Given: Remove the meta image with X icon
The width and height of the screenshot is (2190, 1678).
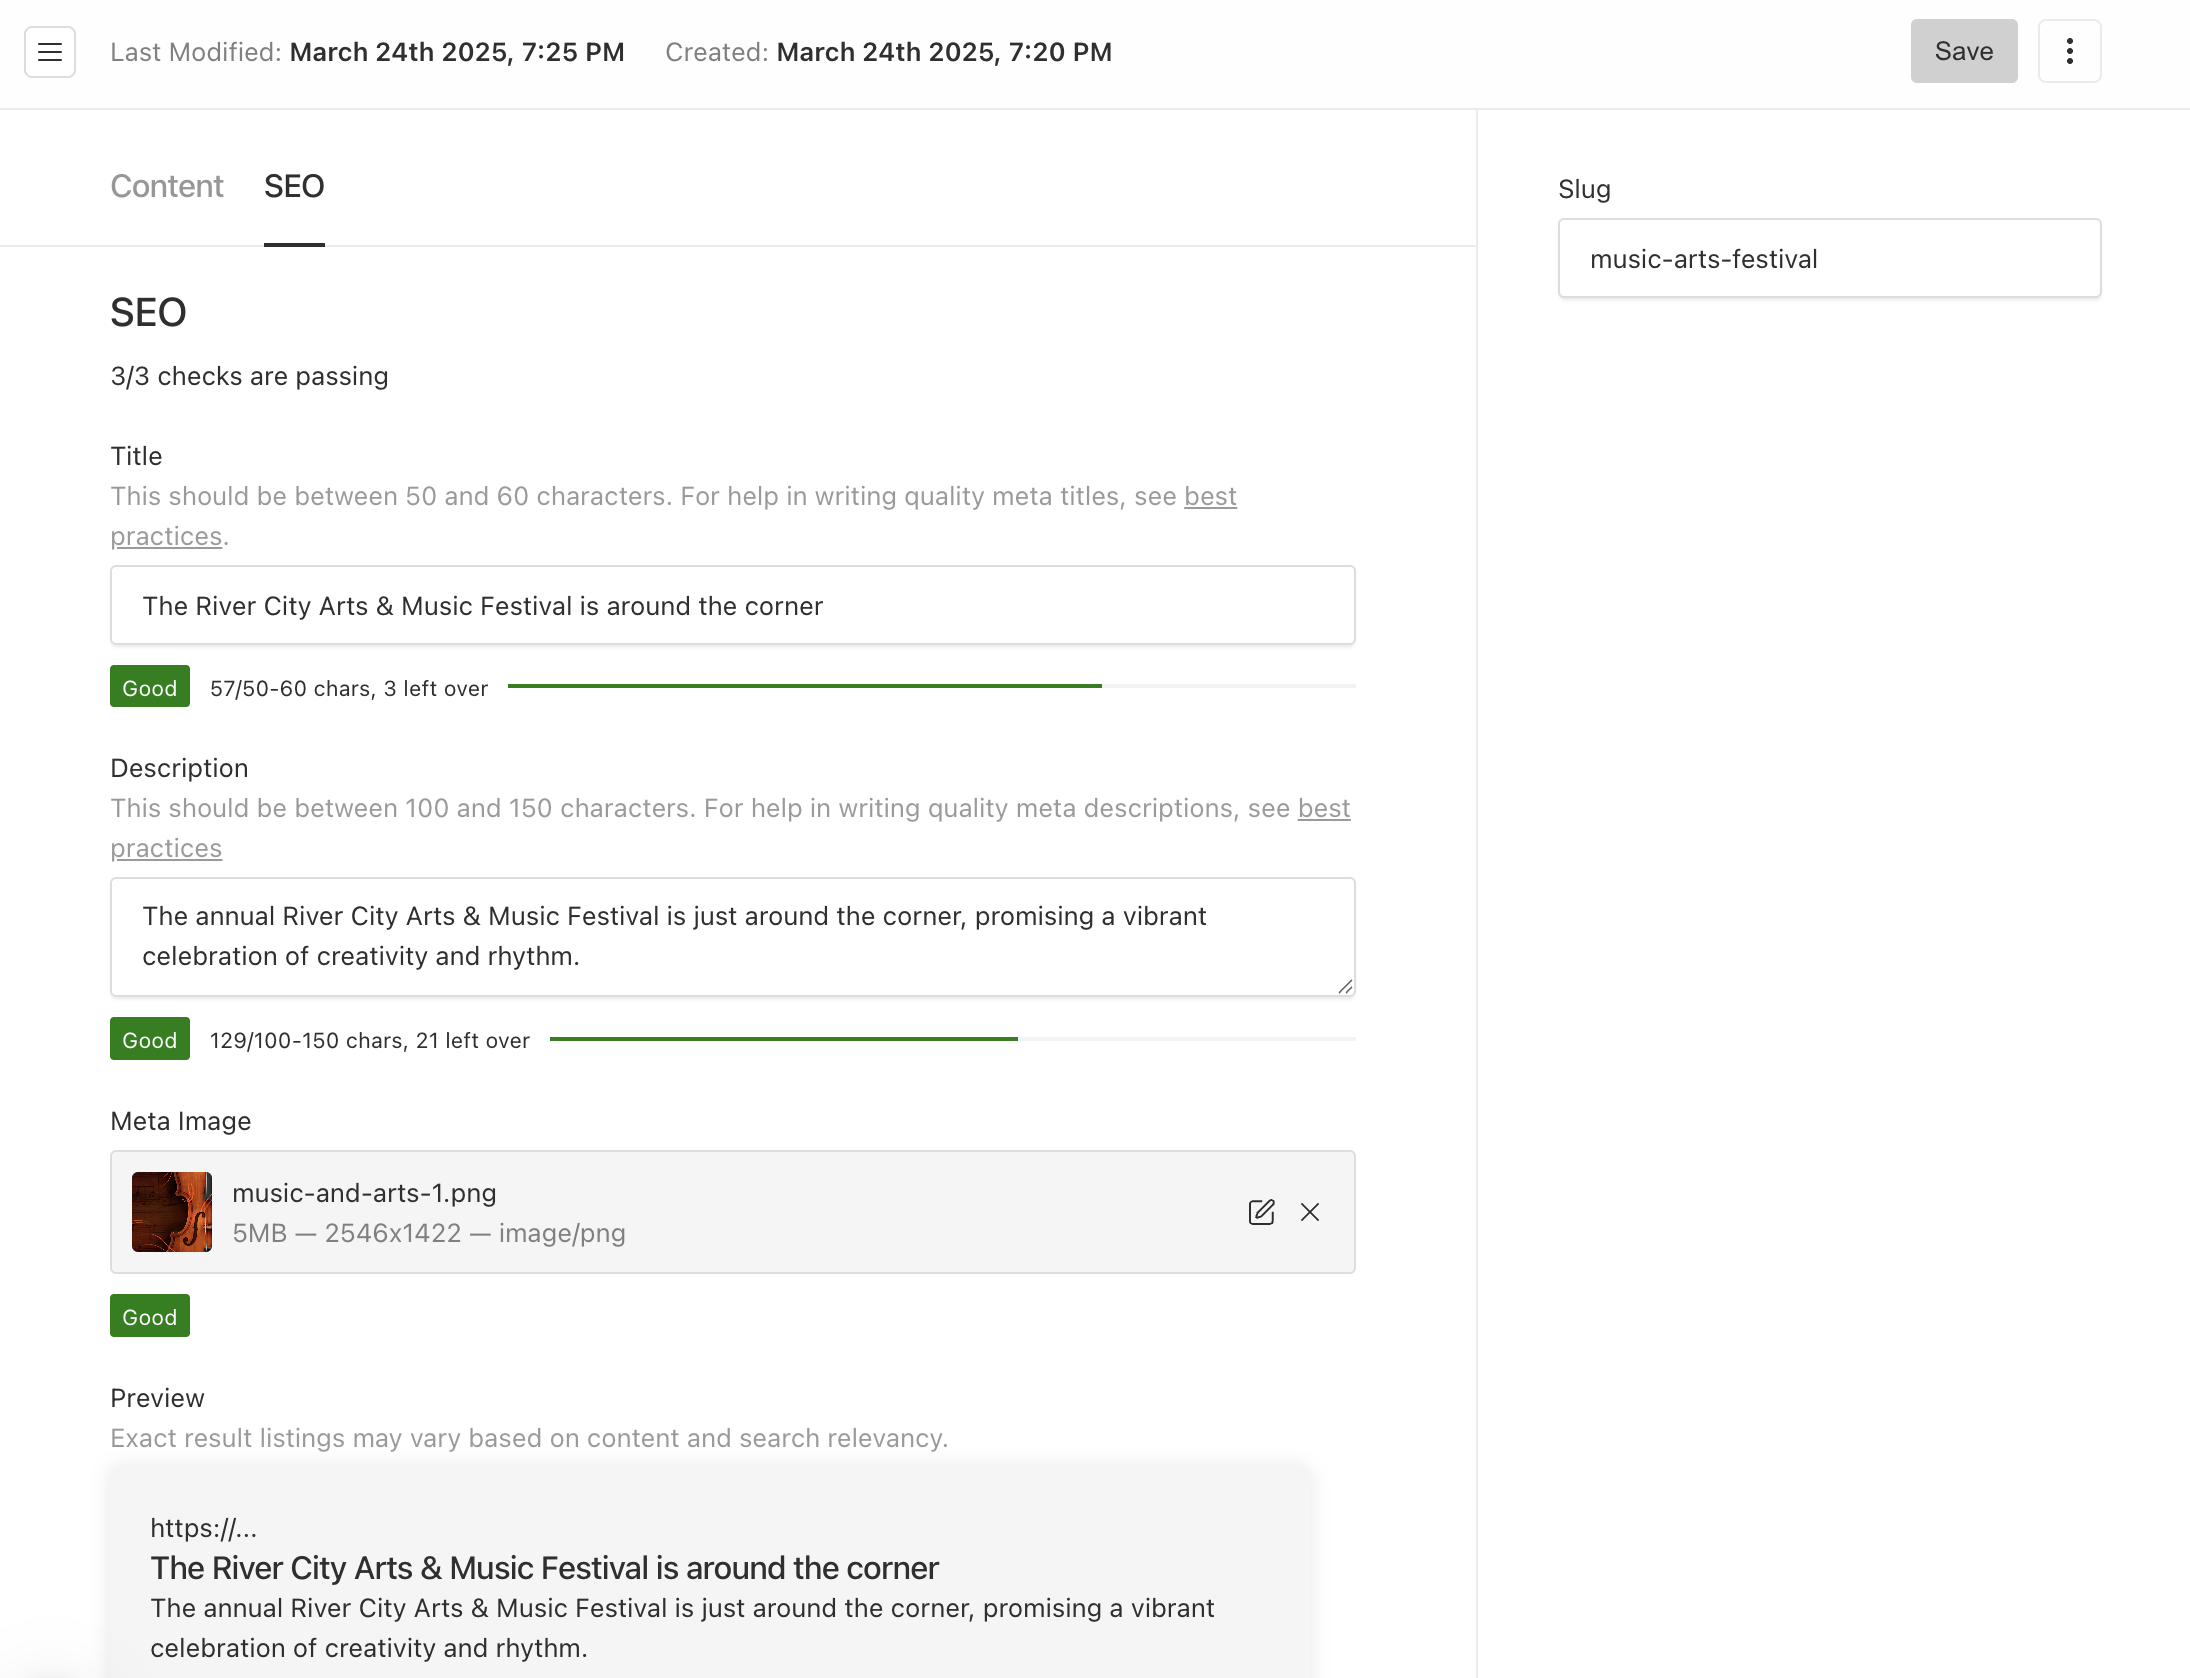Looking at the screenshot, I should tap(1310, 1212).
